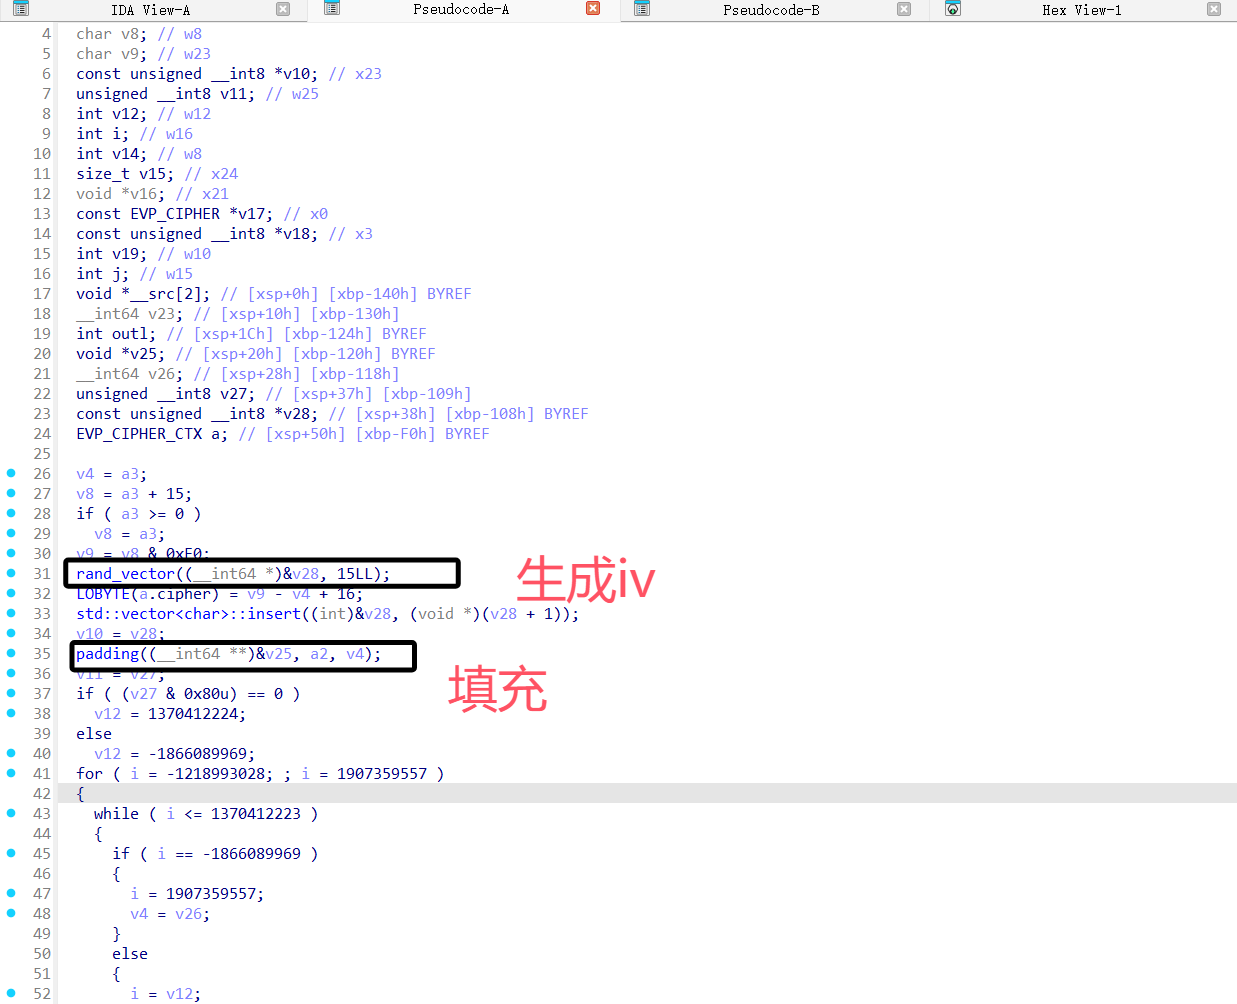Image resolution: width=1237 pixels, height=1004 pixels.
Task: Click the padding function call name
Action: 107,654
